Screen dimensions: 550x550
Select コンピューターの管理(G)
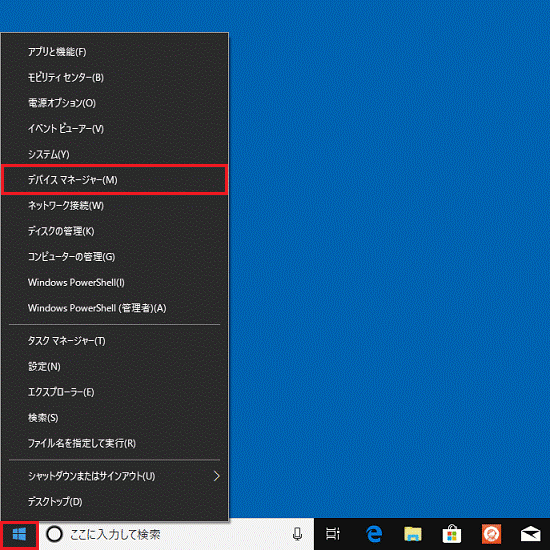[115, 257]
